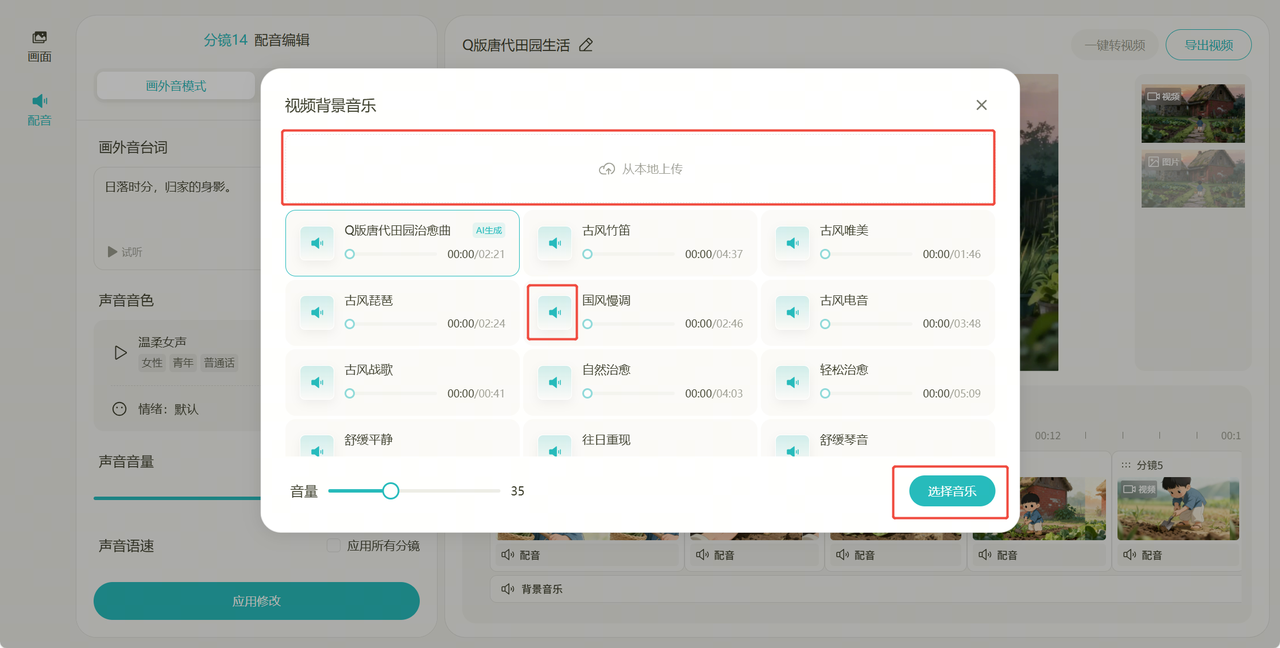Adjust the 音量 slider in music dialog
The height and width of the screenshot is (648, 1280).
413,491
